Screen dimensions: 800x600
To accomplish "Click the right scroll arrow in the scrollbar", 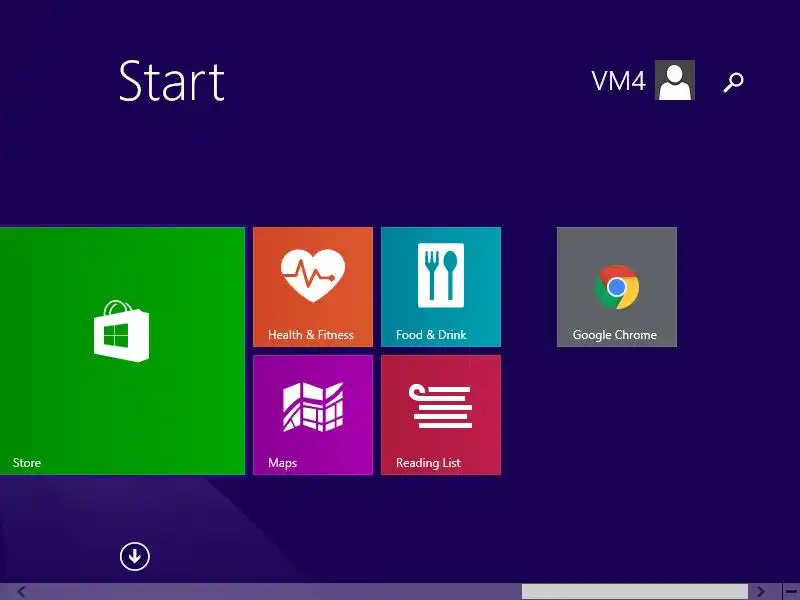I will (x=760, y=592).
